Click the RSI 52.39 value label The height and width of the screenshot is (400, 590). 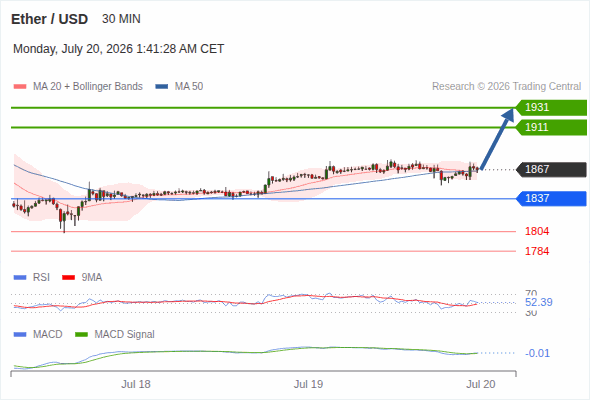pos(539,302)
